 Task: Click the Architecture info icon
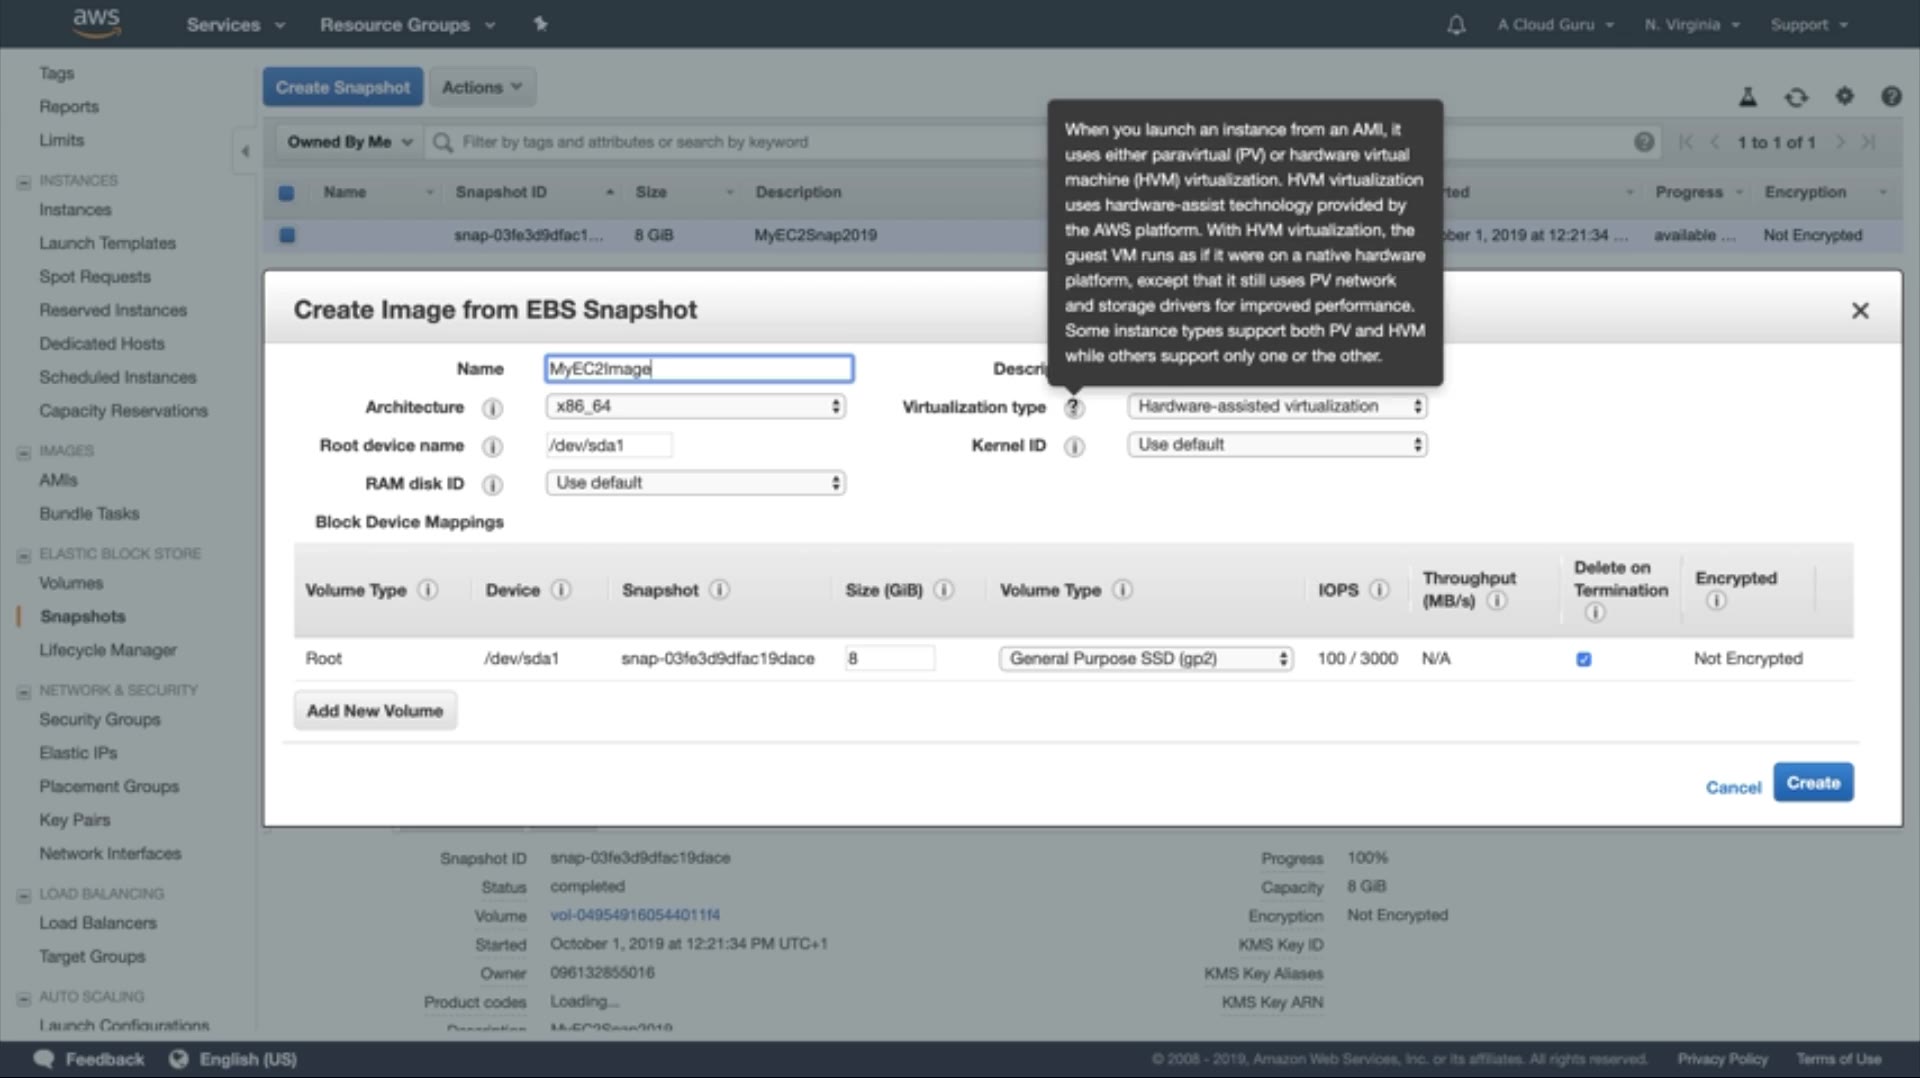point(492,408)
